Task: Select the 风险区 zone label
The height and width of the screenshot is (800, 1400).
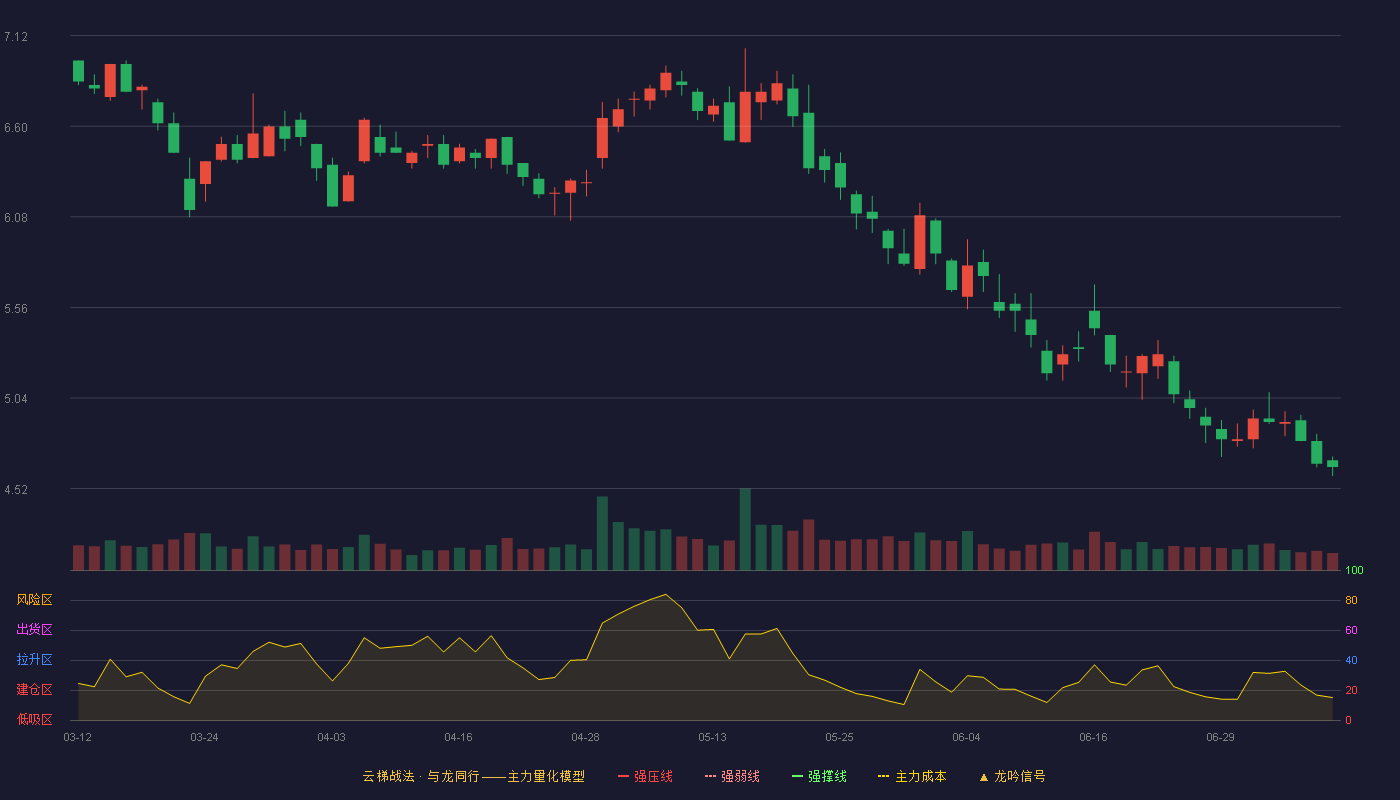Action: 35,600
